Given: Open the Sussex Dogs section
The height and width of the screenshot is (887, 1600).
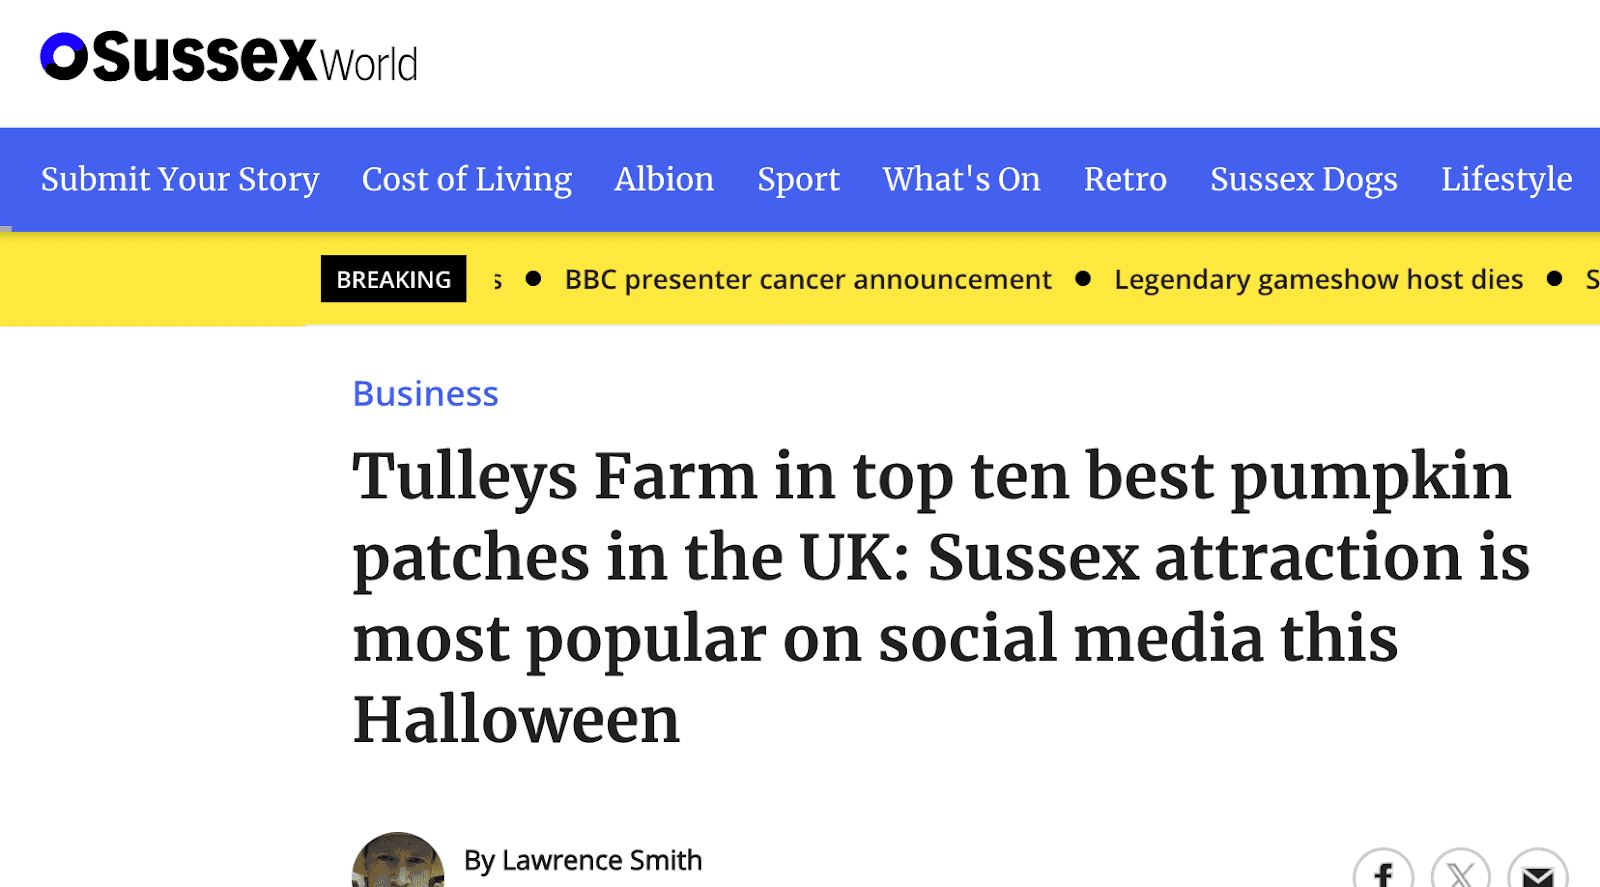Looking at the screenshot, I should (1303, 179).
